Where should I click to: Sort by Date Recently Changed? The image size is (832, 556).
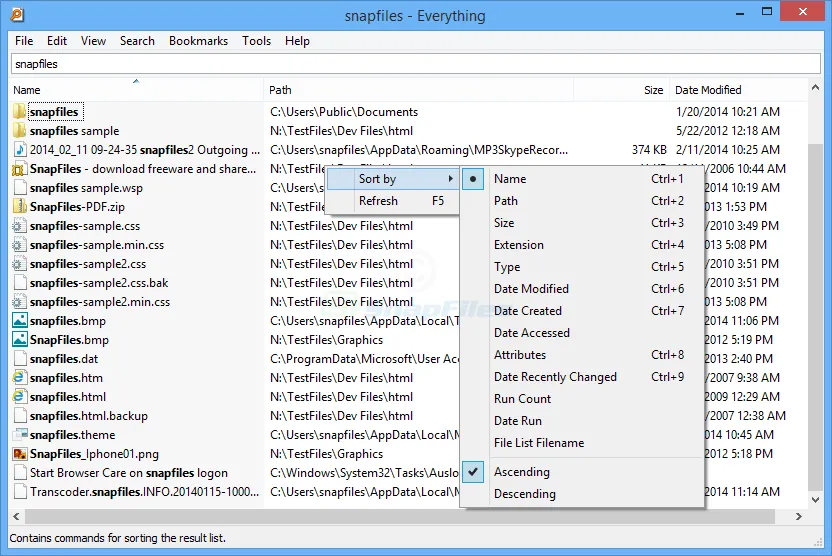583,377
